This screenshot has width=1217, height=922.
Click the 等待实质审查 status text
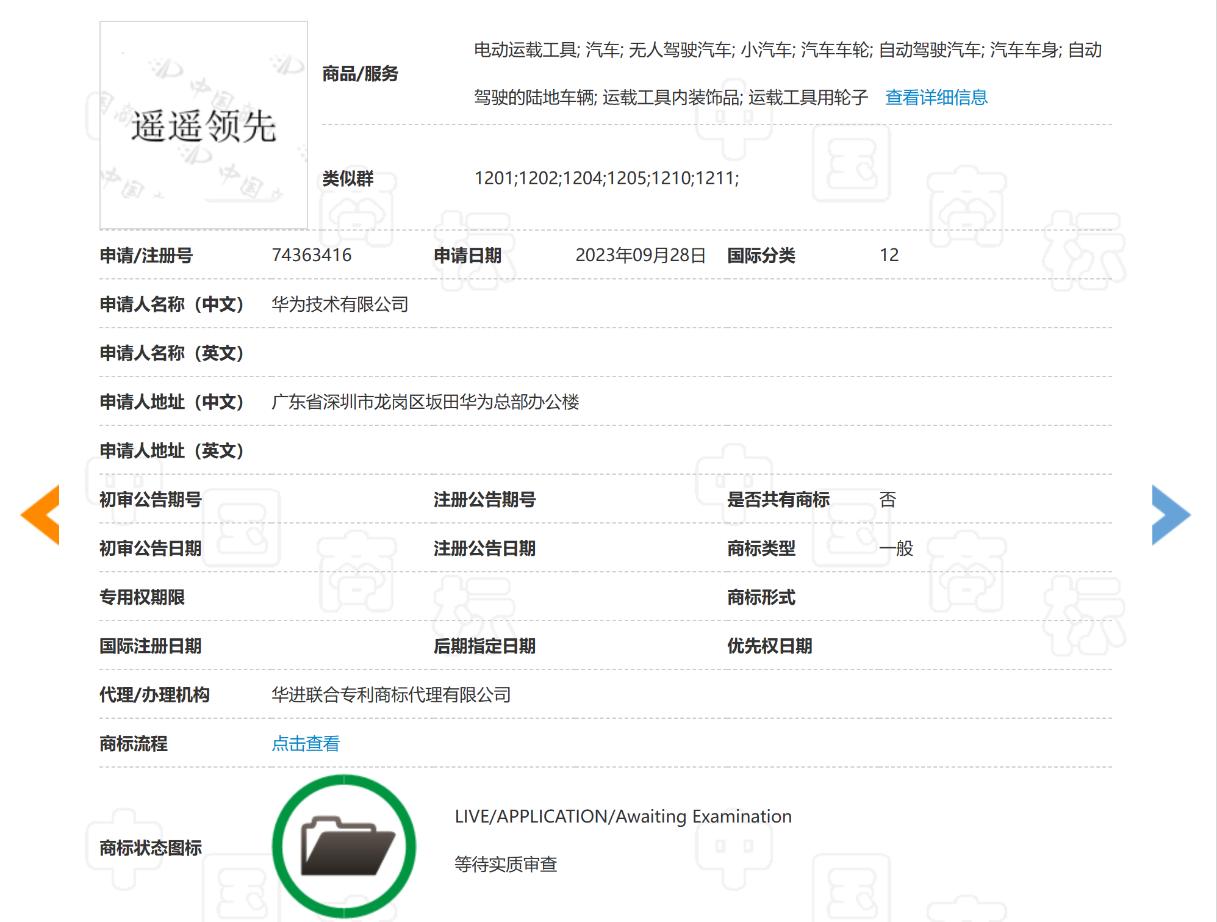coord(506,864)
